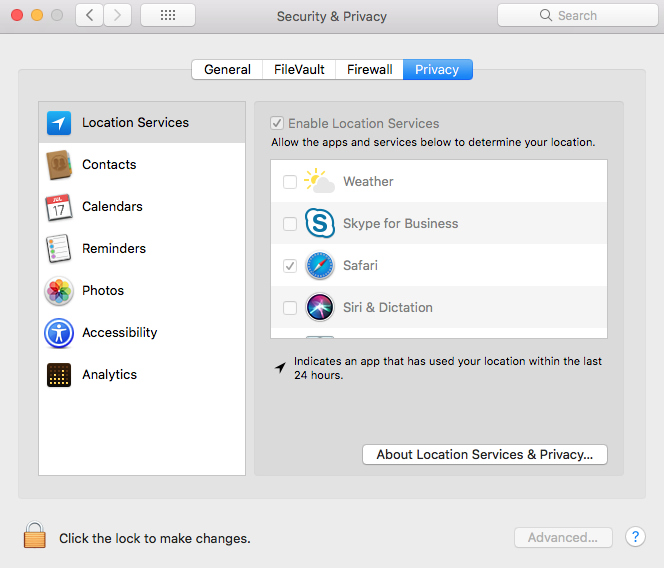Check the Siri & Dictation checkbox

coord(290,308)
